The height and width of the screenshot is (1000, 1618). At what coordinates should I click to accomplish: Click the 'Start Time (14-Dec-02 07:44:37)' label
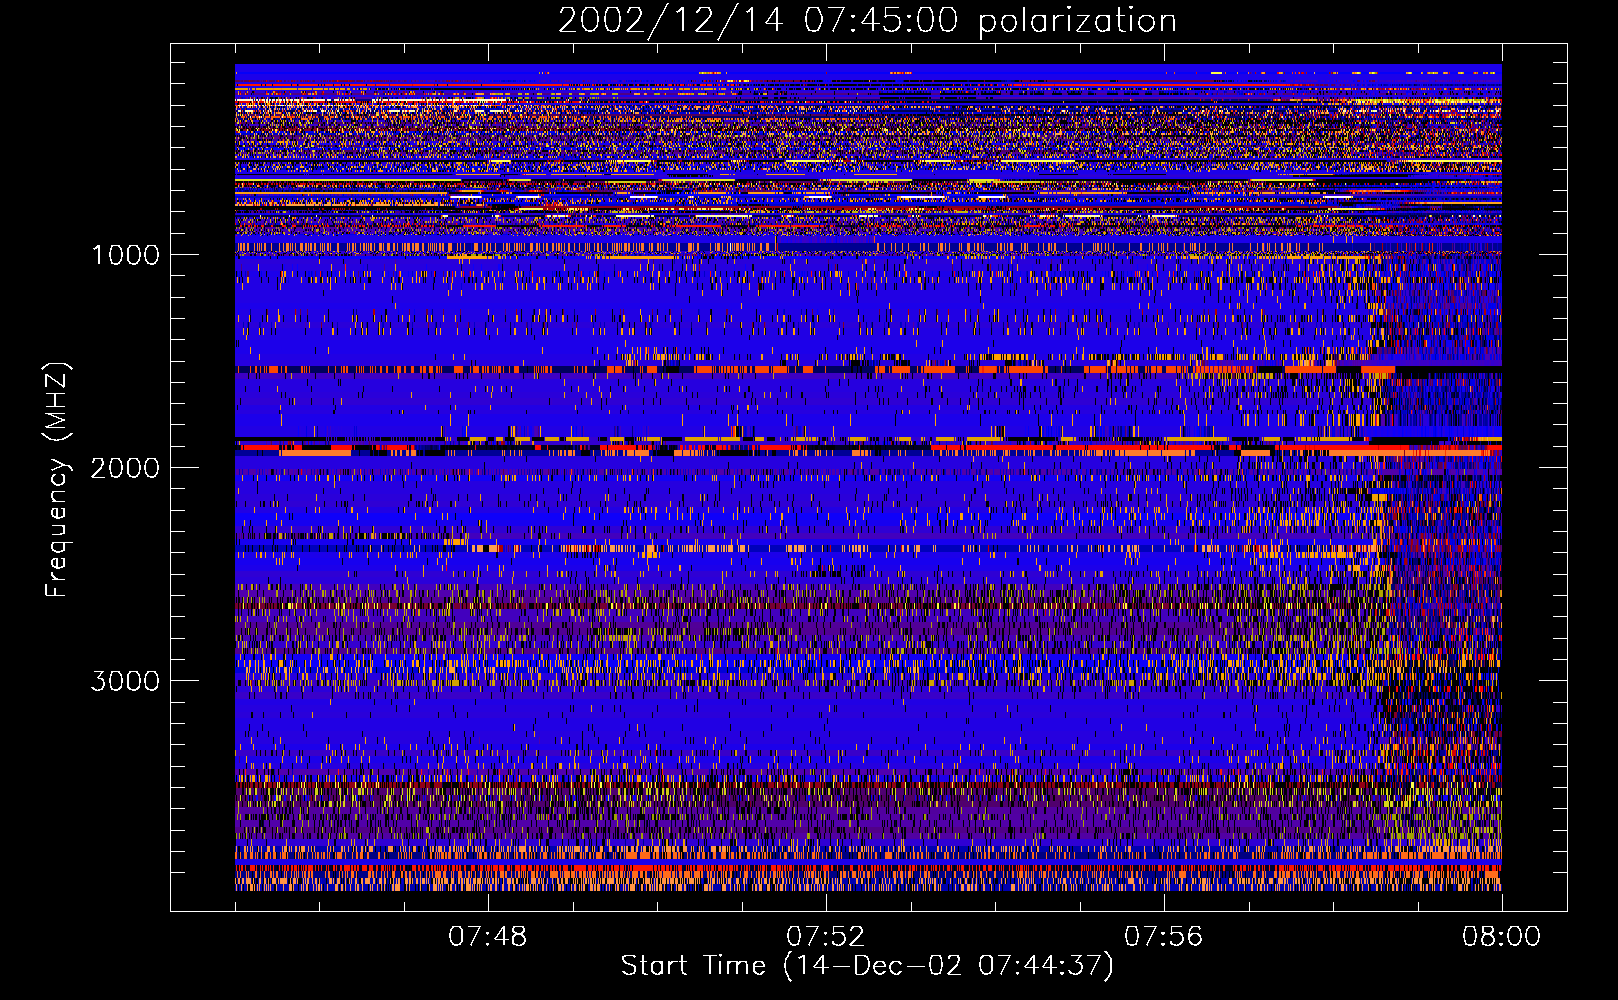tap(867, 966)
